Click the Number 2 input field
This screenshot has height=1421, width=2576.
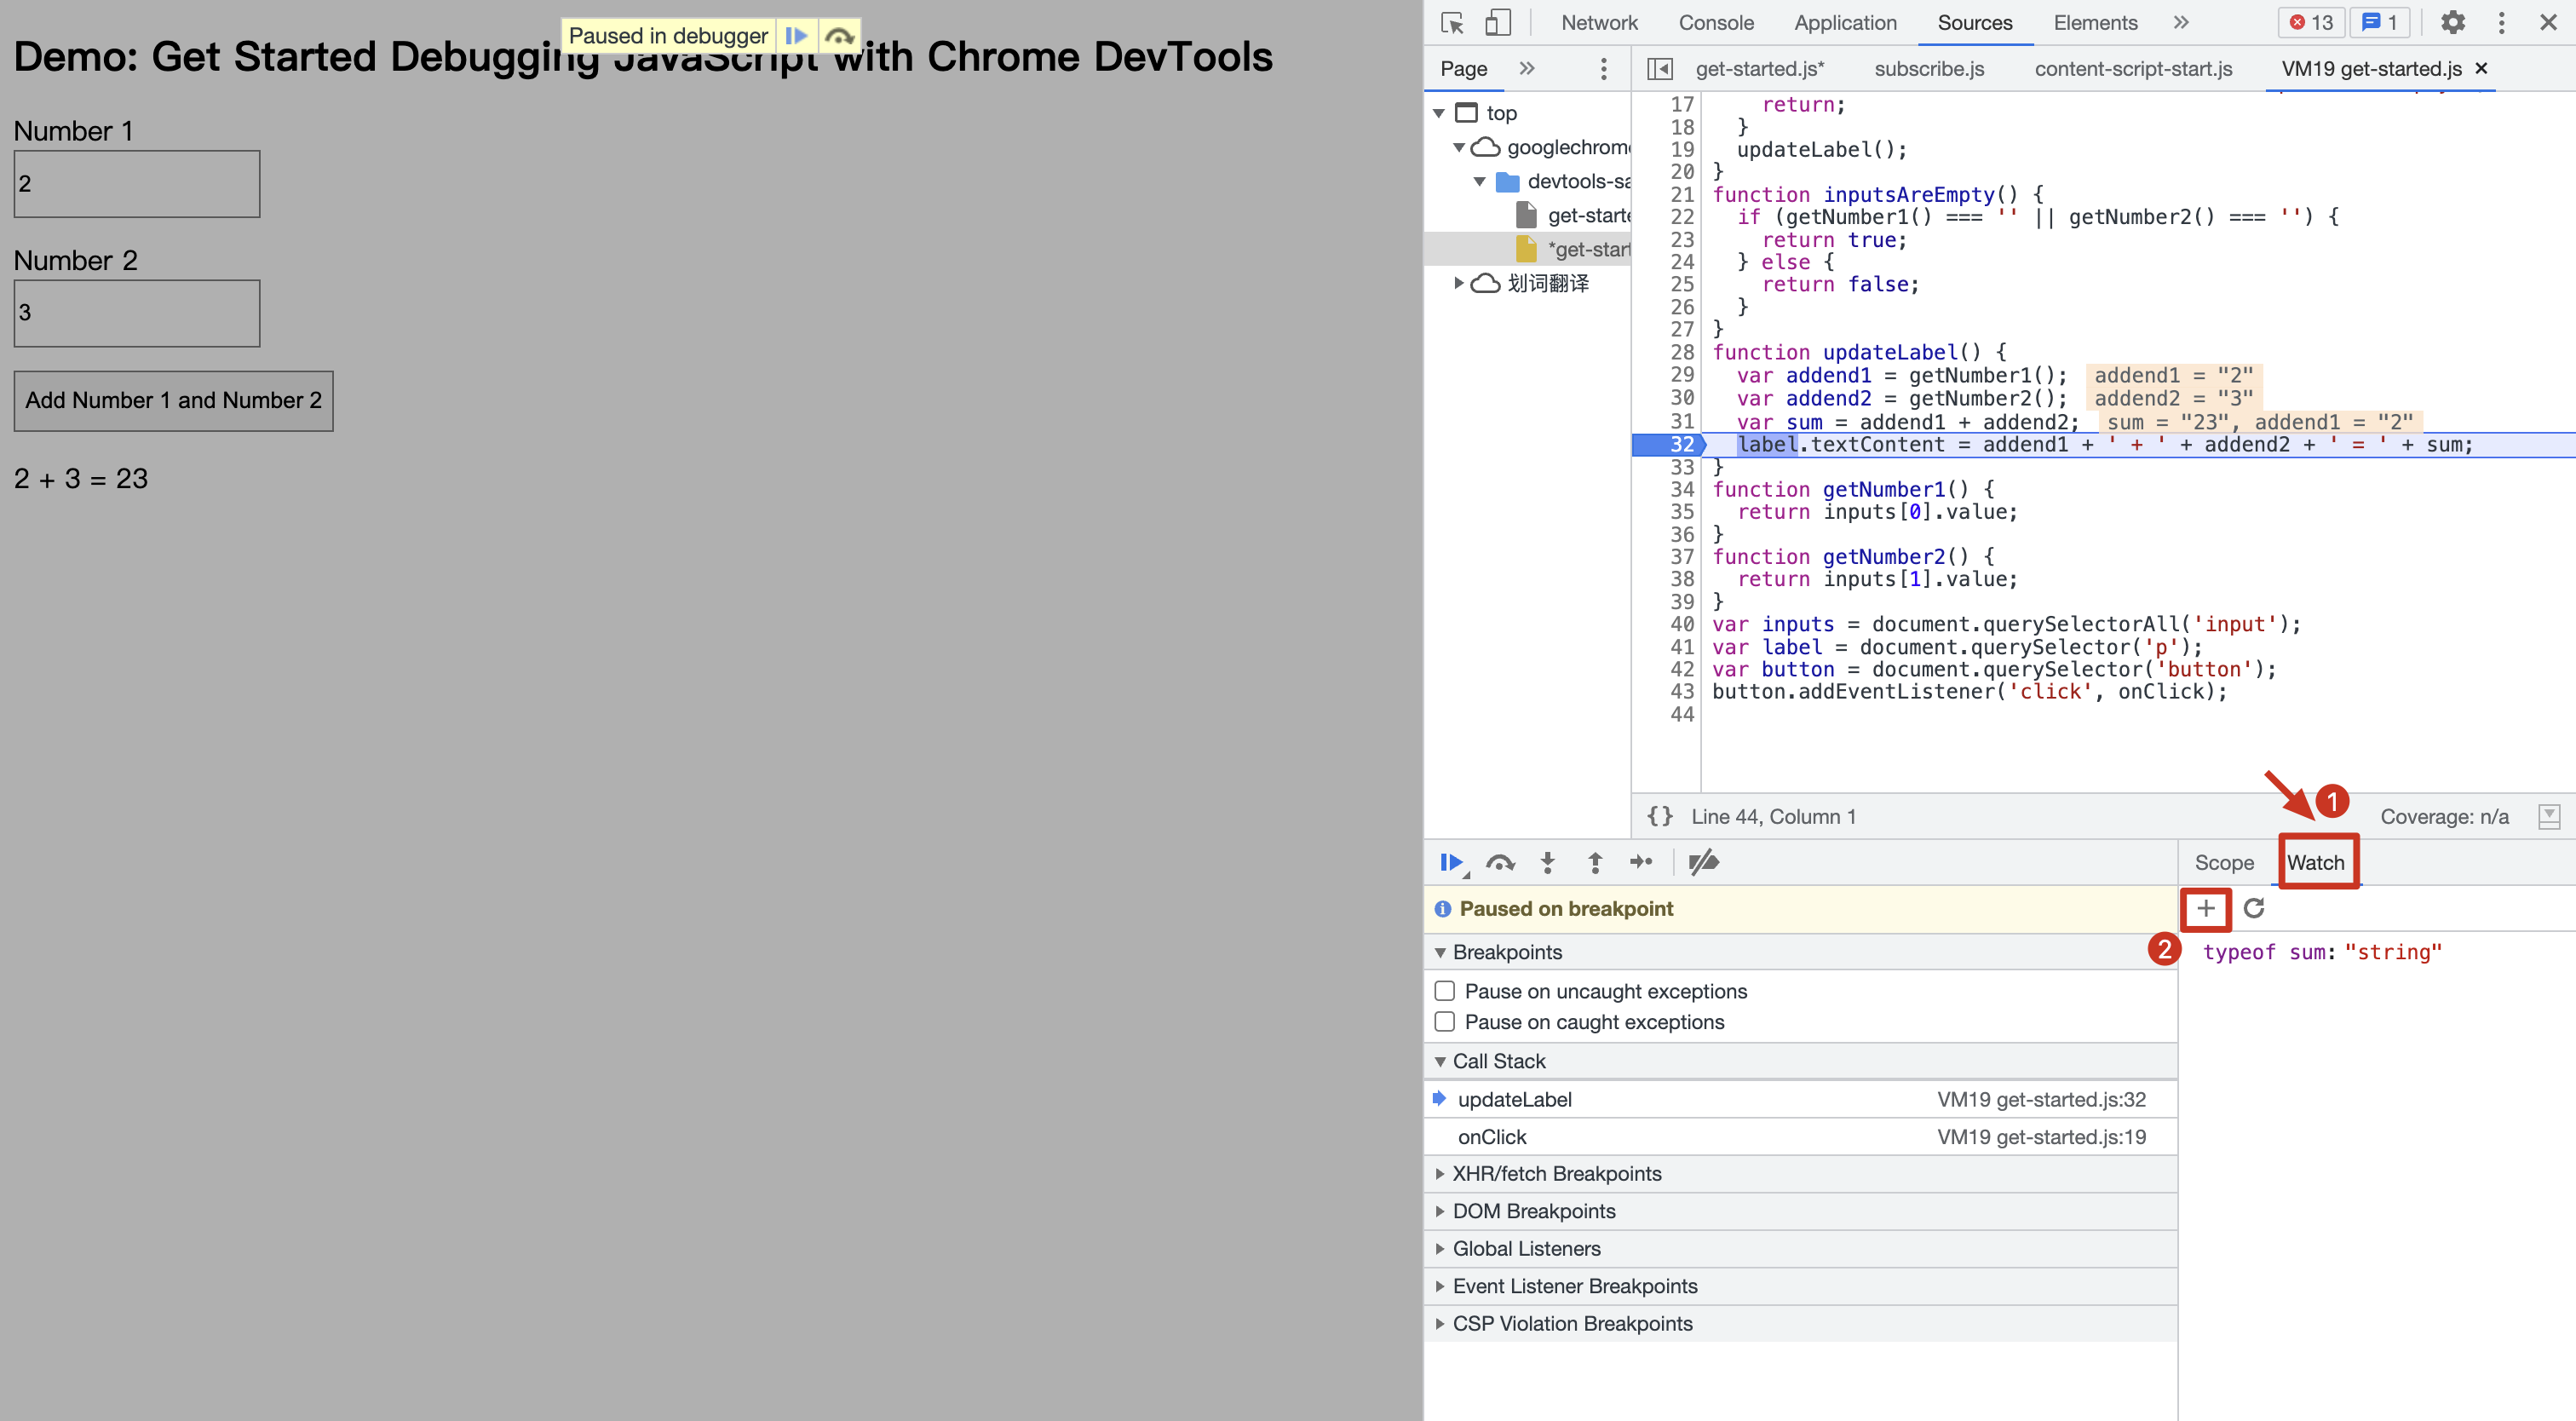tap(137, 313)
